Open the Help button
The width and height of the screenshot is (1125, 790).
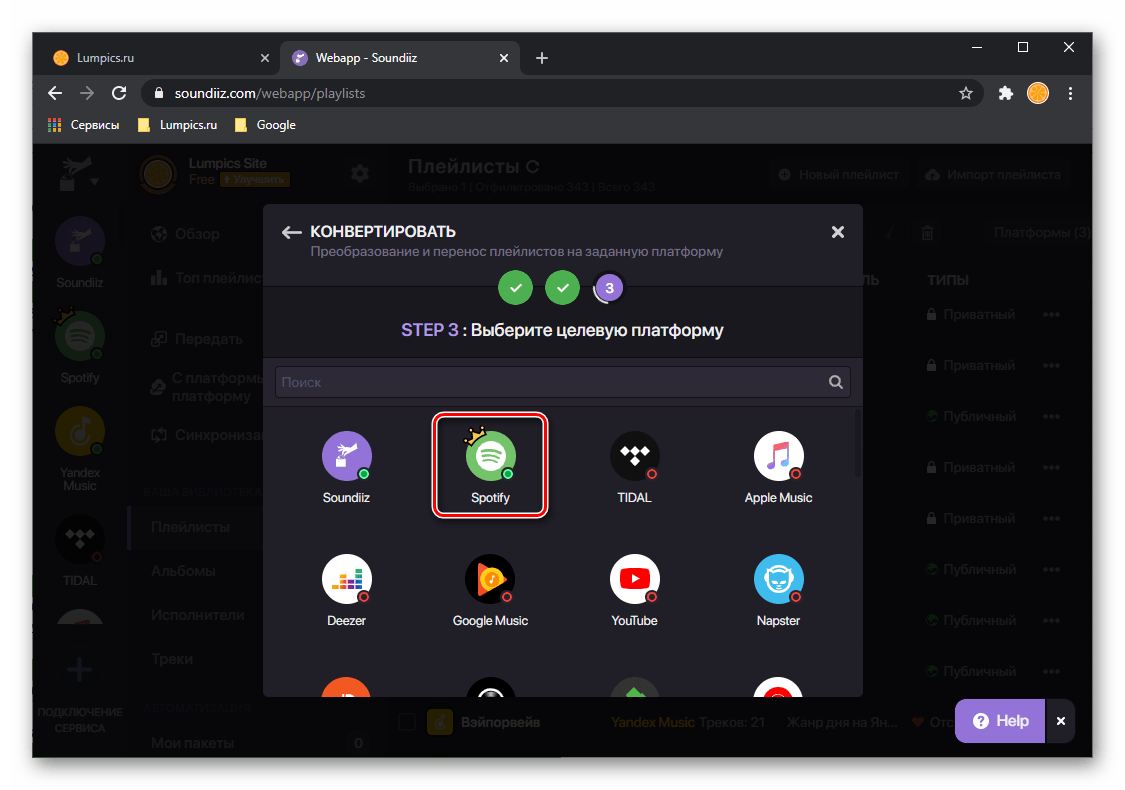(1000, 720)
